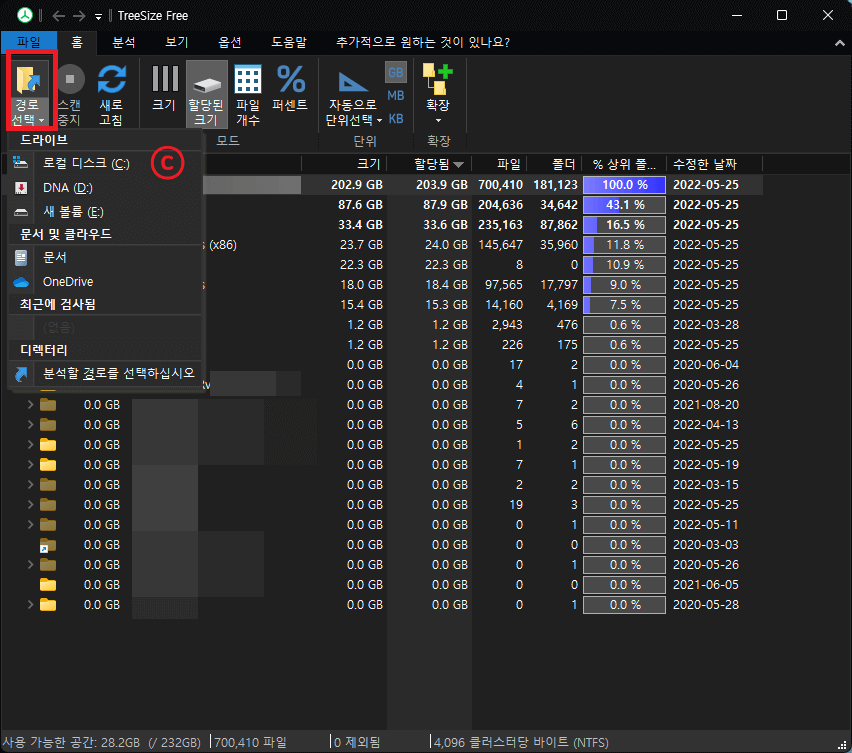Viewport: 852px width, 753px height.
Task: Select 할당된 크기 mode icon
Action: pos(206,85)
